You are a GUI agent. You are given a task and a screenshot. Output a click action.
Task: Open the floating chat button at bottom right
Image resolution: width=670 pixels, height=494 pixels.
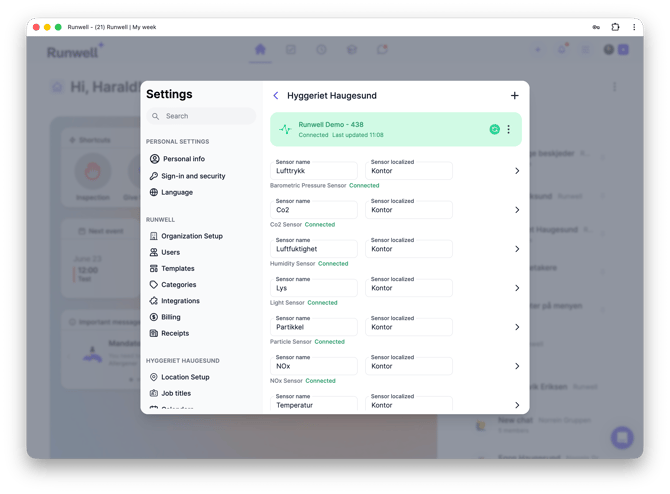click(622, 437)
